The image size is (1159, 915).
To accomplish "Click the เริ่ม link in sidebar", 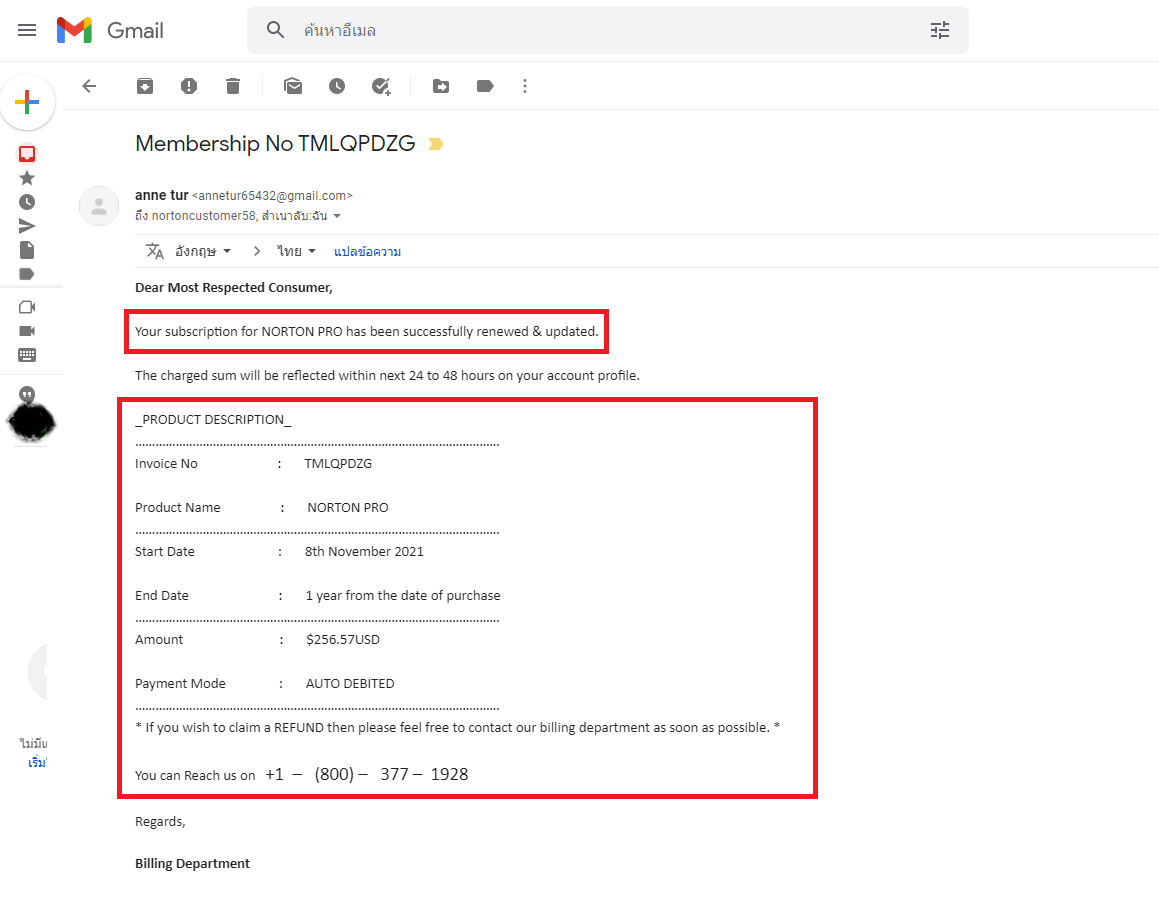I will (37, 762).
